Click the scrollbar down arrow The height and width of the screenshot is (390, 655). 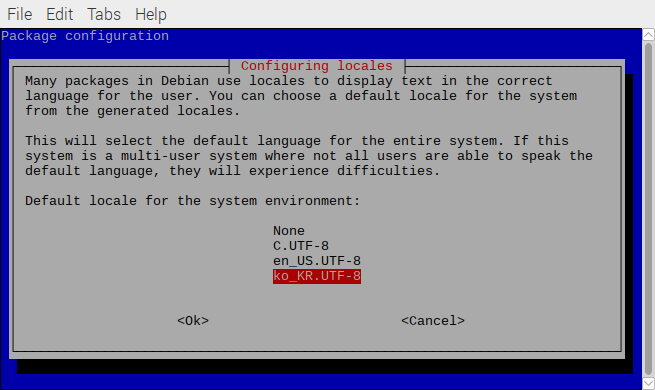pyautogui.click(x=648, y=383)
